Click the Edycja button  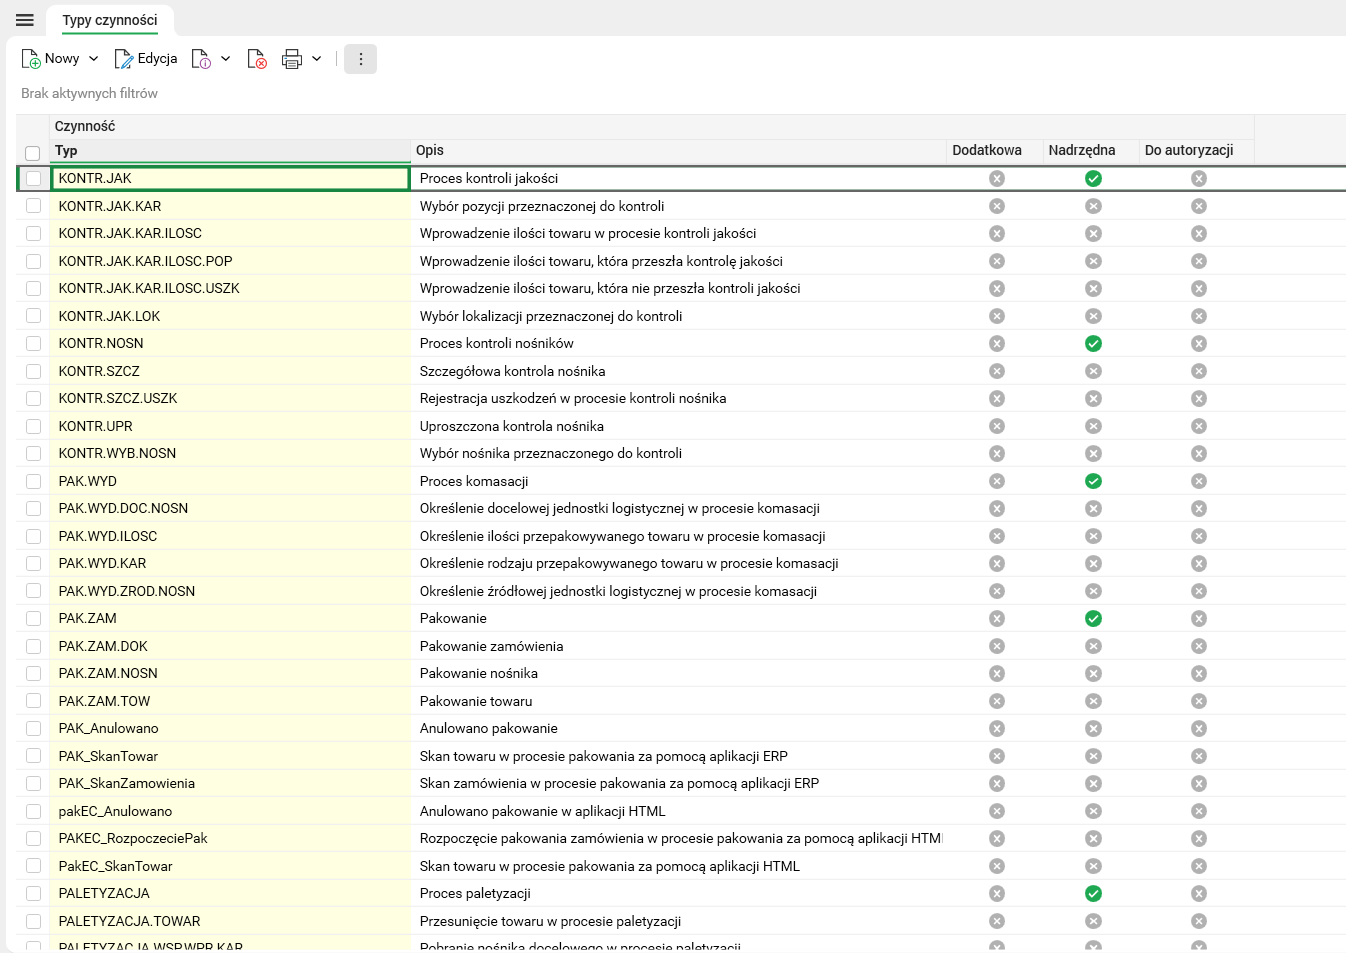tap(146, 59)
